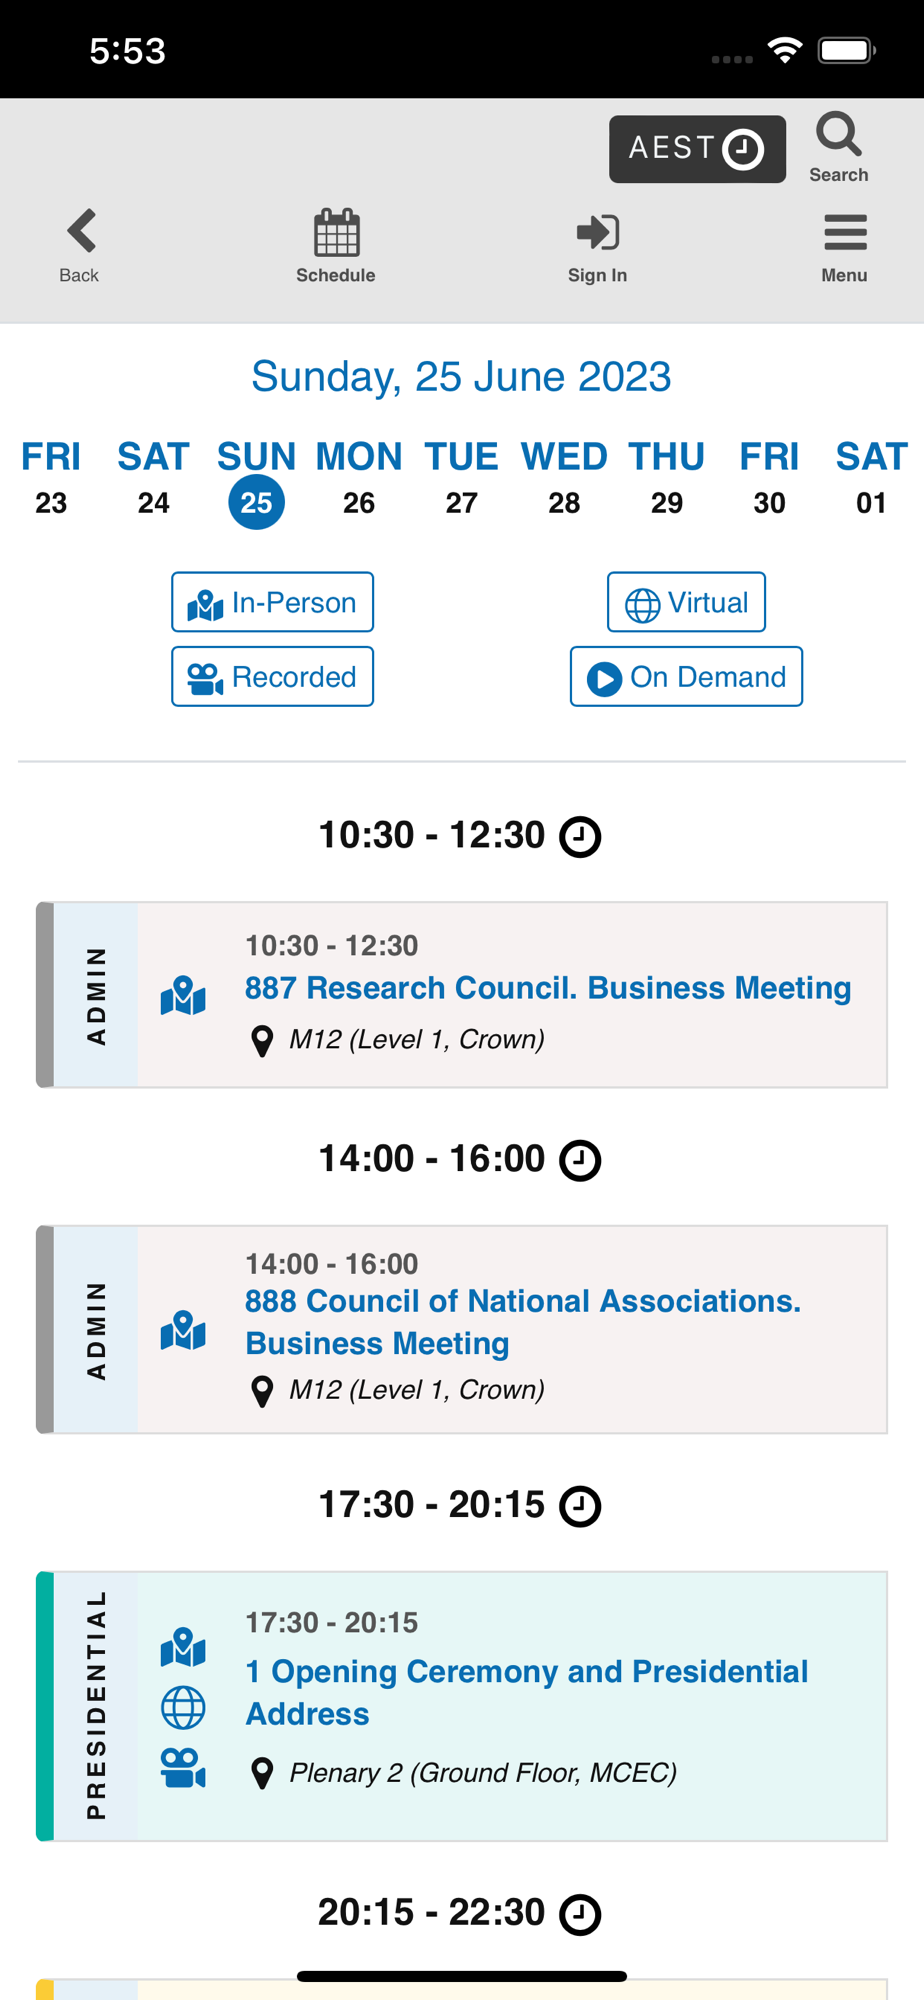Open 887 Research Council. Business Meeting
Screen dimensions: 924x2000
tap(548, 987)
